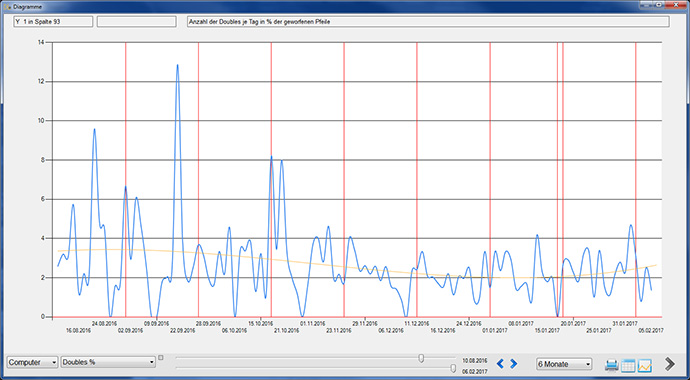Screen dimensions: 690x380
Task: Toggle the small checkbox beside Doubles %
Action: point(161,358)
